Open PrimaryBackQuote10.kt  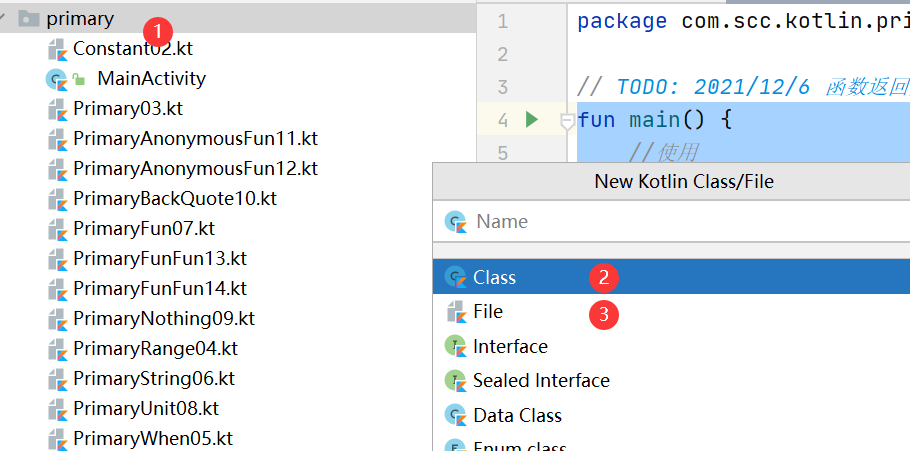click(x=175, y=199)
